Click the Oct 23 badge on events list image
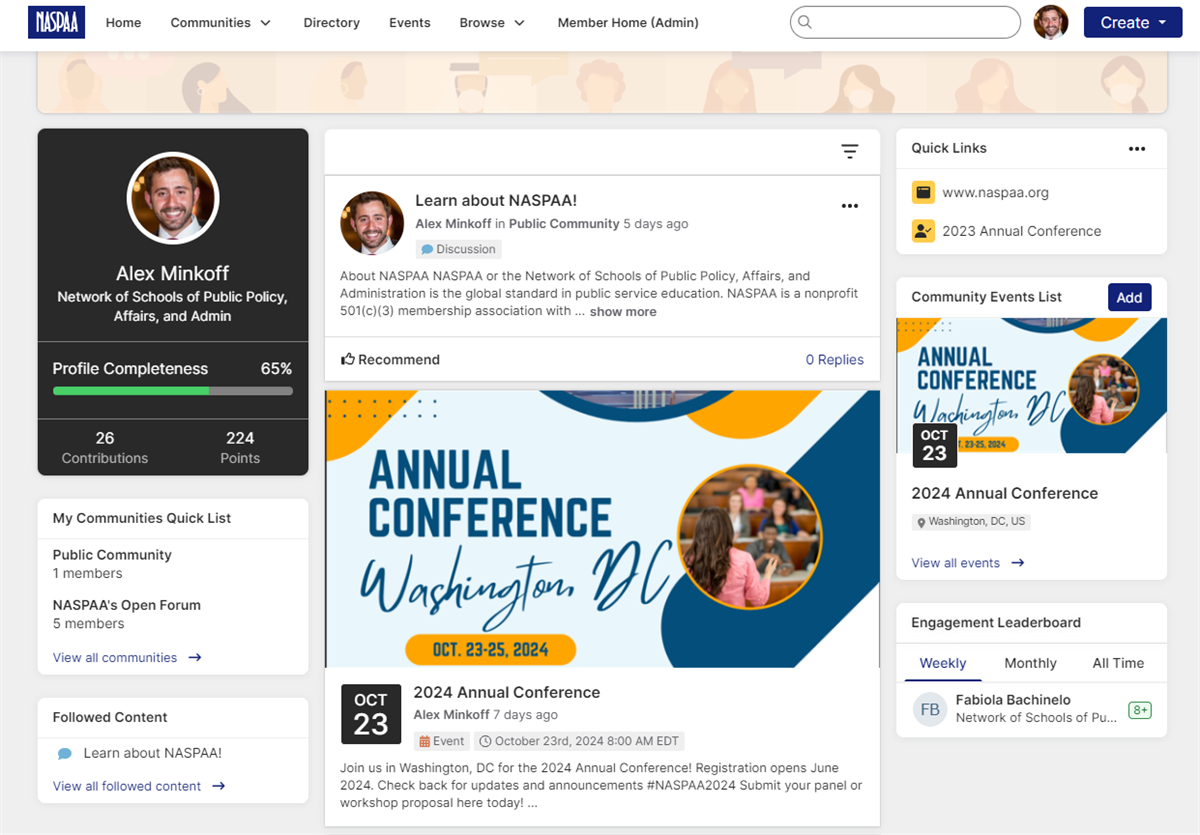Viewport: 1200px width, 835px height. 935,445
